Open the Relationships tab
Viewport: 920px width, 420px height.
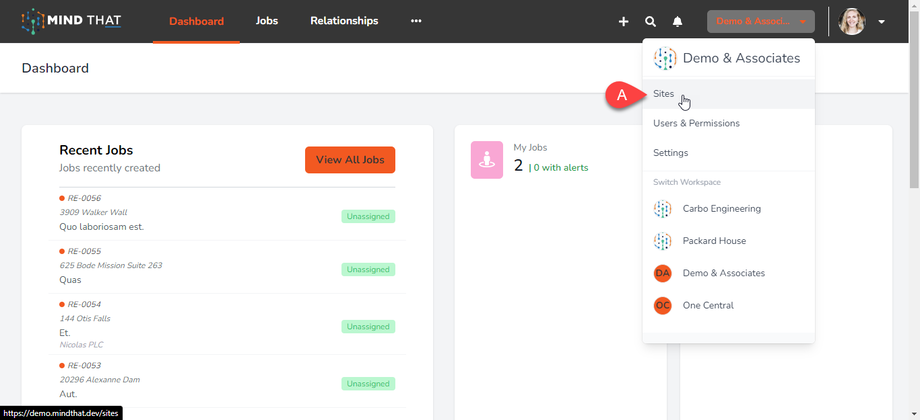(344, 21)
